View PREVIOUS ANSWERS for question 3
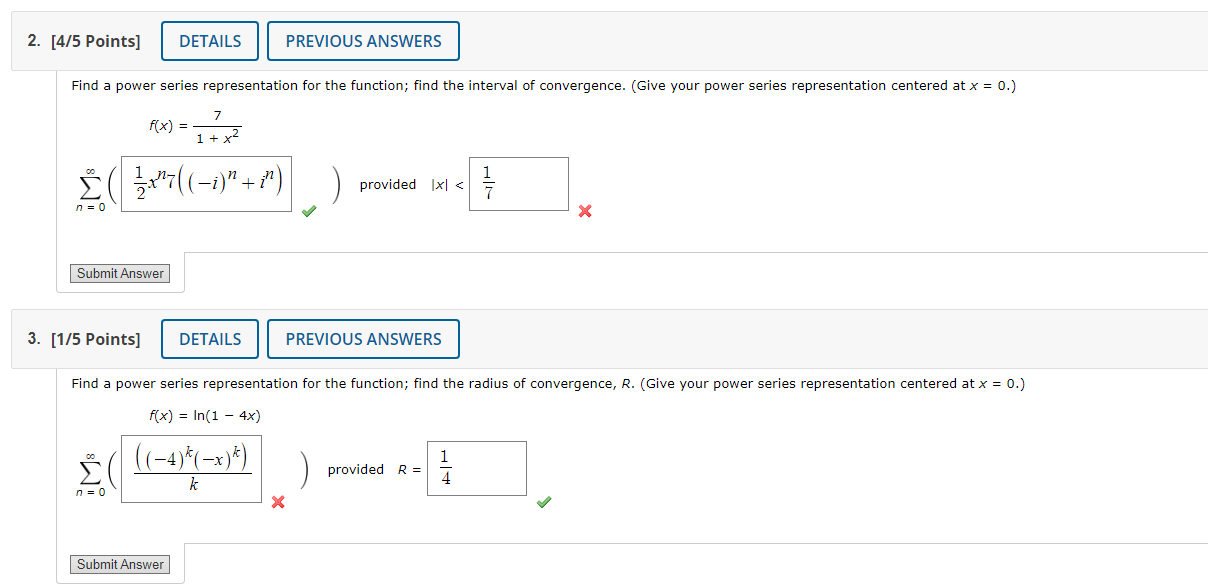This screenshot has width=1208, height=585. pyautogui.click(x=363, y=339)
